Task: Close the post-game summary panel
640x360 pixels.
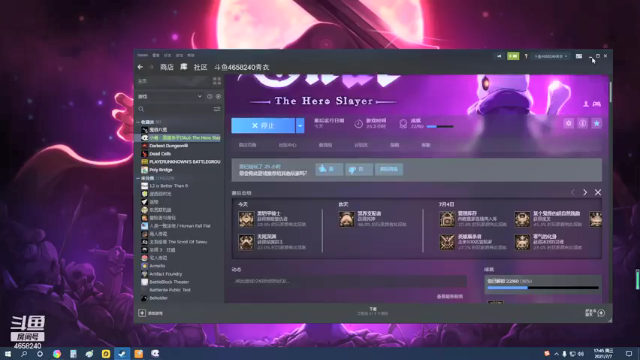Action: click(x=598, y=192)
